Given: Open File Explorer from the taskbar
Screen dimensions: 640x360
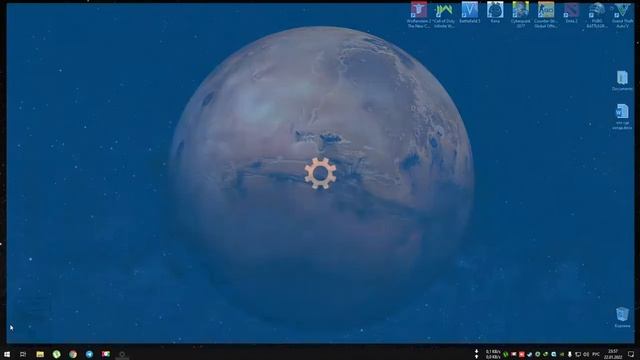Looking at the screenshot, I should [40, 354].
